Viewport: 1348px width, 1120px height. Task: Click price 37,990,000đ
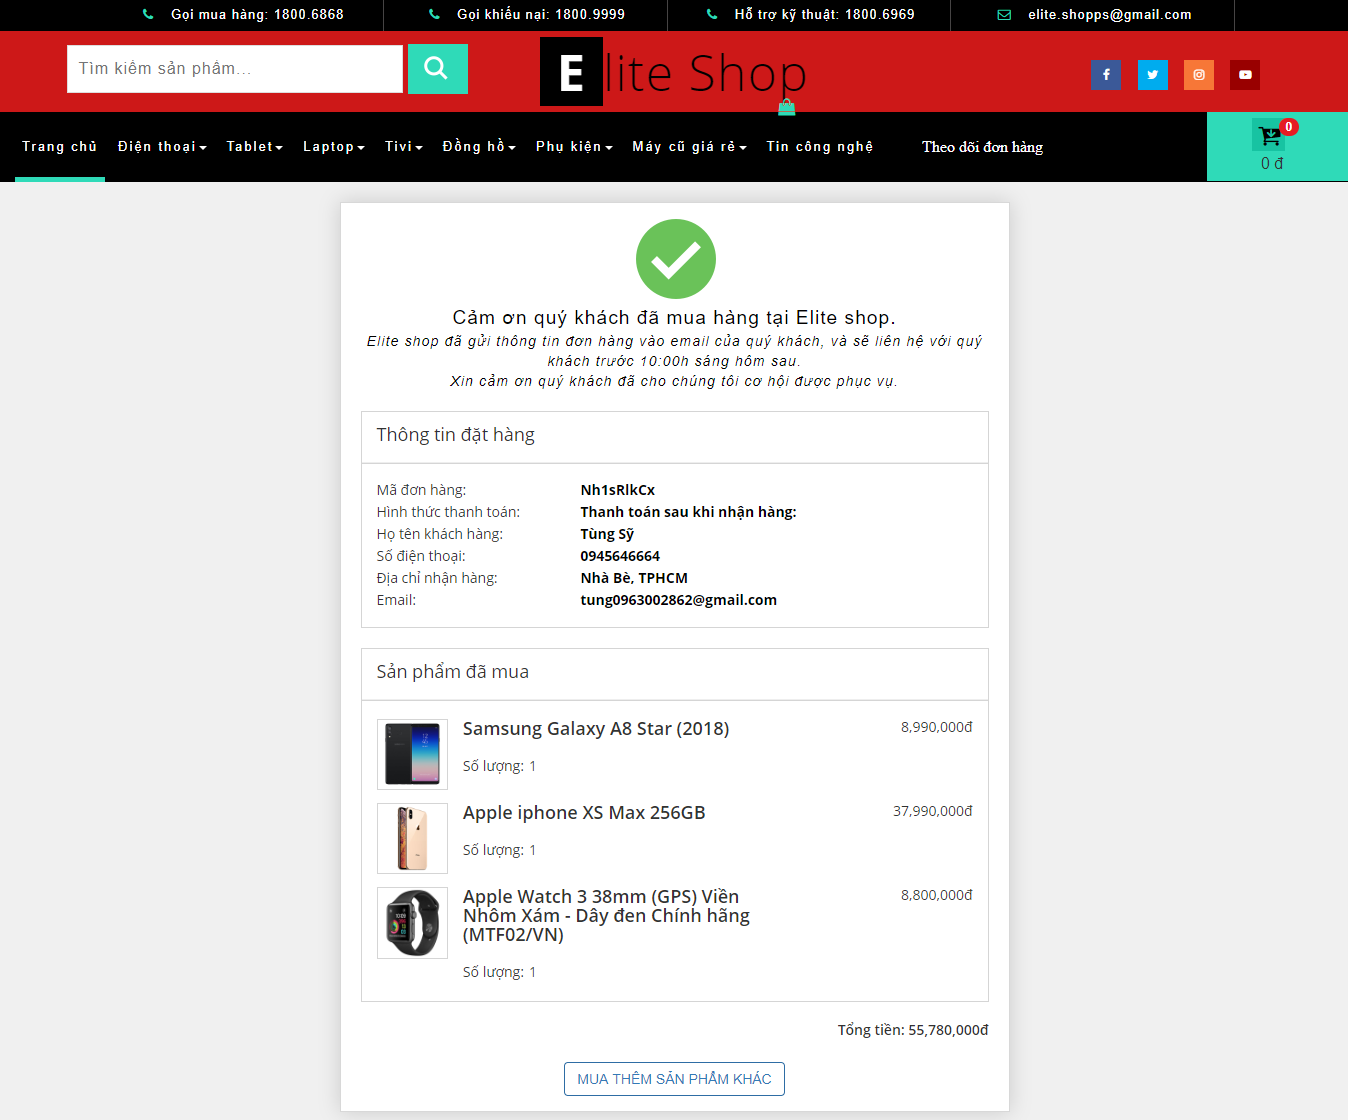[933, 811]
